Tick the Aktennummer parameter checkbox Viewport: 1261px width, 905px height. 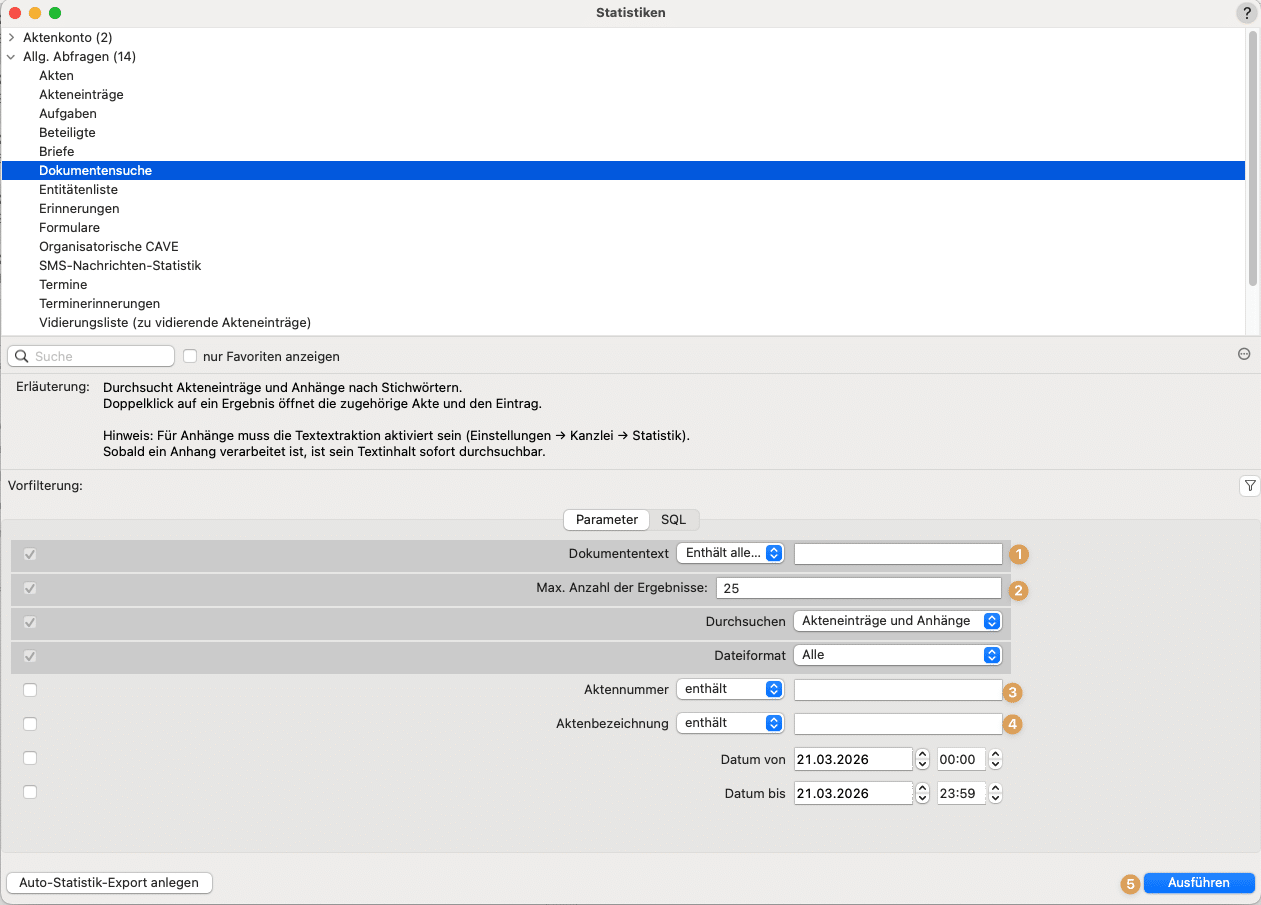pos(30,690)
